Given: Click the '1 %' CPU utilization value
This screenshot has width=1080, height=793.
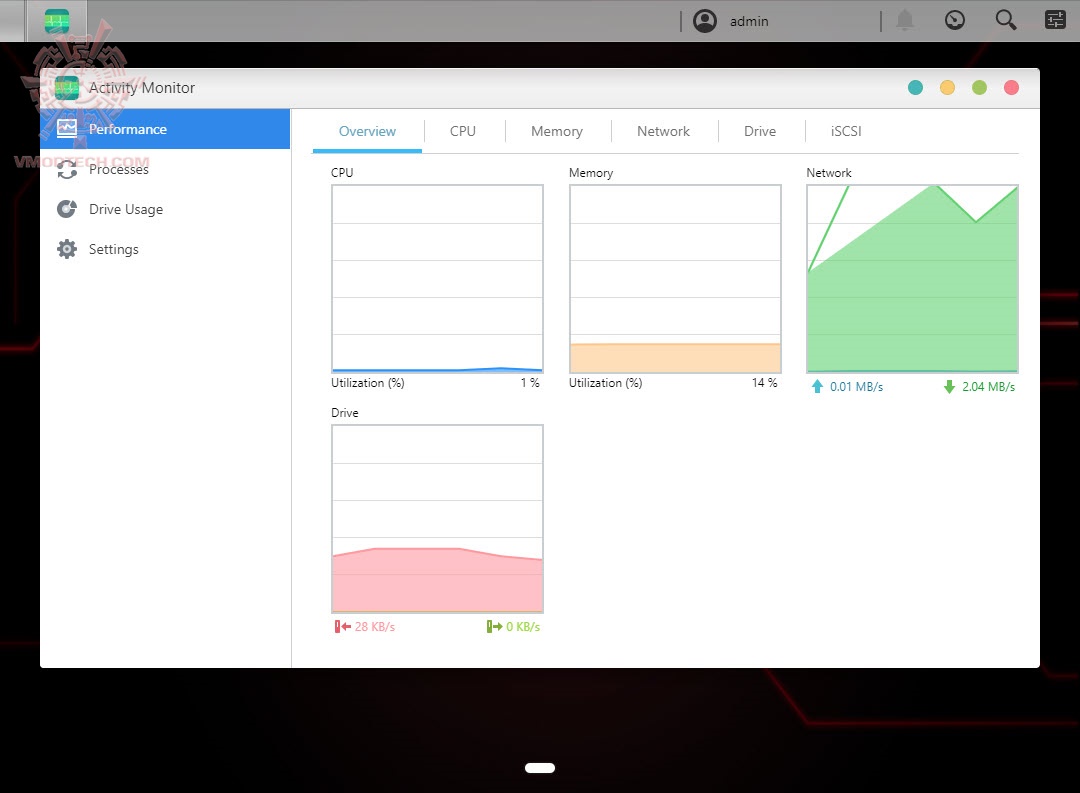Looking at the screenshot, I should (x=530, y=382).
